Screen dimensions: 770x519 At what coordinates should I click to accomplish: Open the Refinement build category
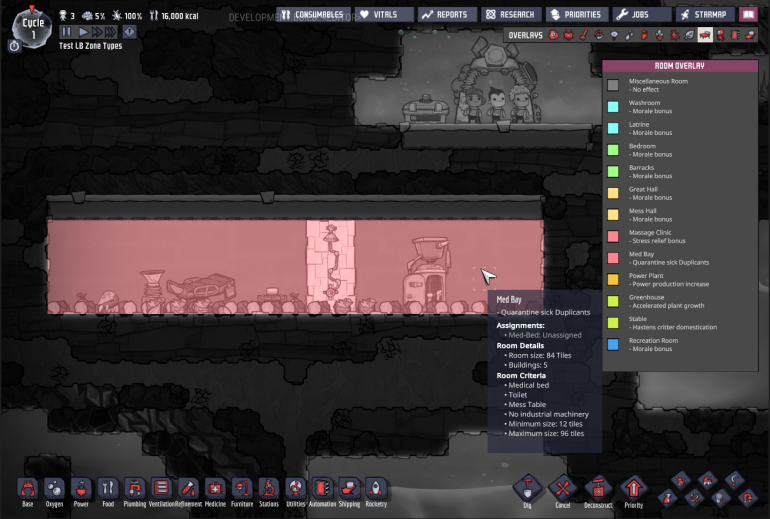click(x=188, y=489)
